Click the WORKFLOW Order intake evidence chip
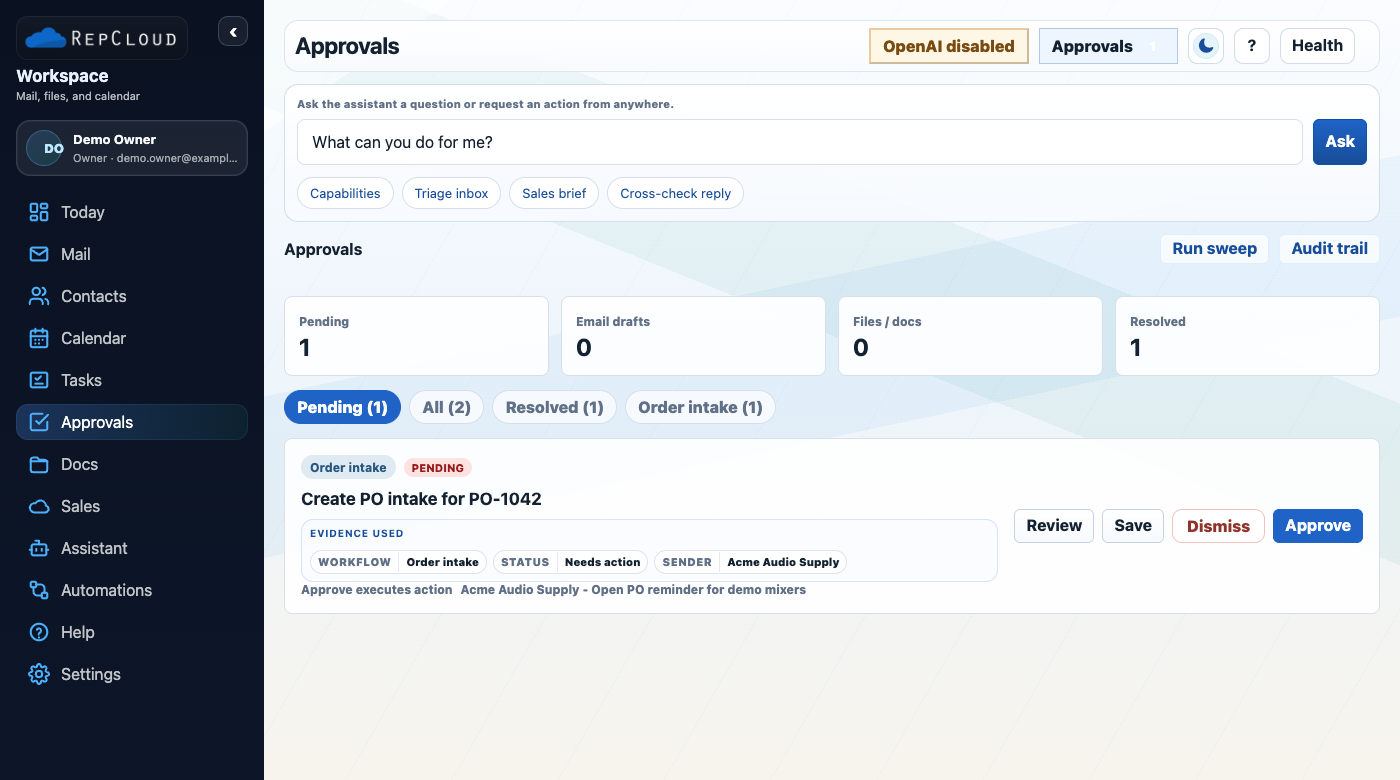This screenshot has height=780, width=1400. [x=399, y=562]
